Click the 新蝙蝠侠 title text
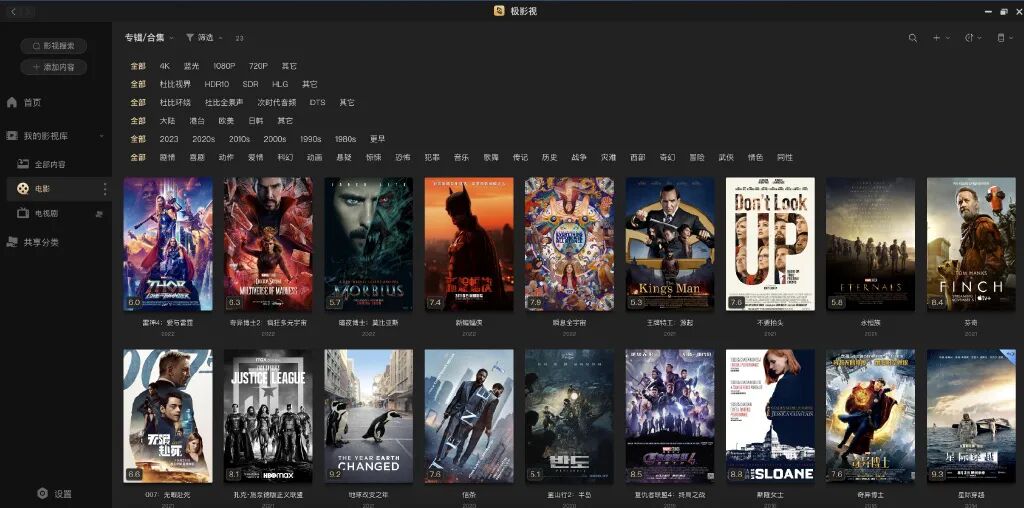The height and width of the screenshot is (508, 1024). (468, 323)
